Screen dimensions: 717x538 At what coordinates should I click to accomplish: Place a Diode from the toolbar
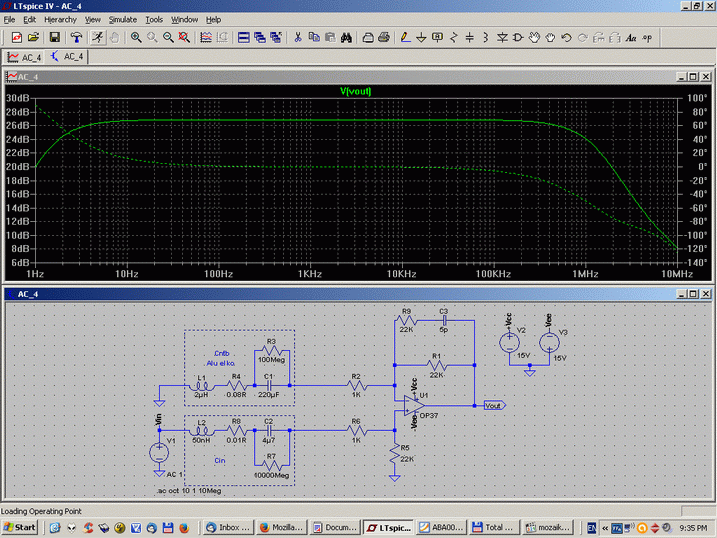click(x=502, y=37)
